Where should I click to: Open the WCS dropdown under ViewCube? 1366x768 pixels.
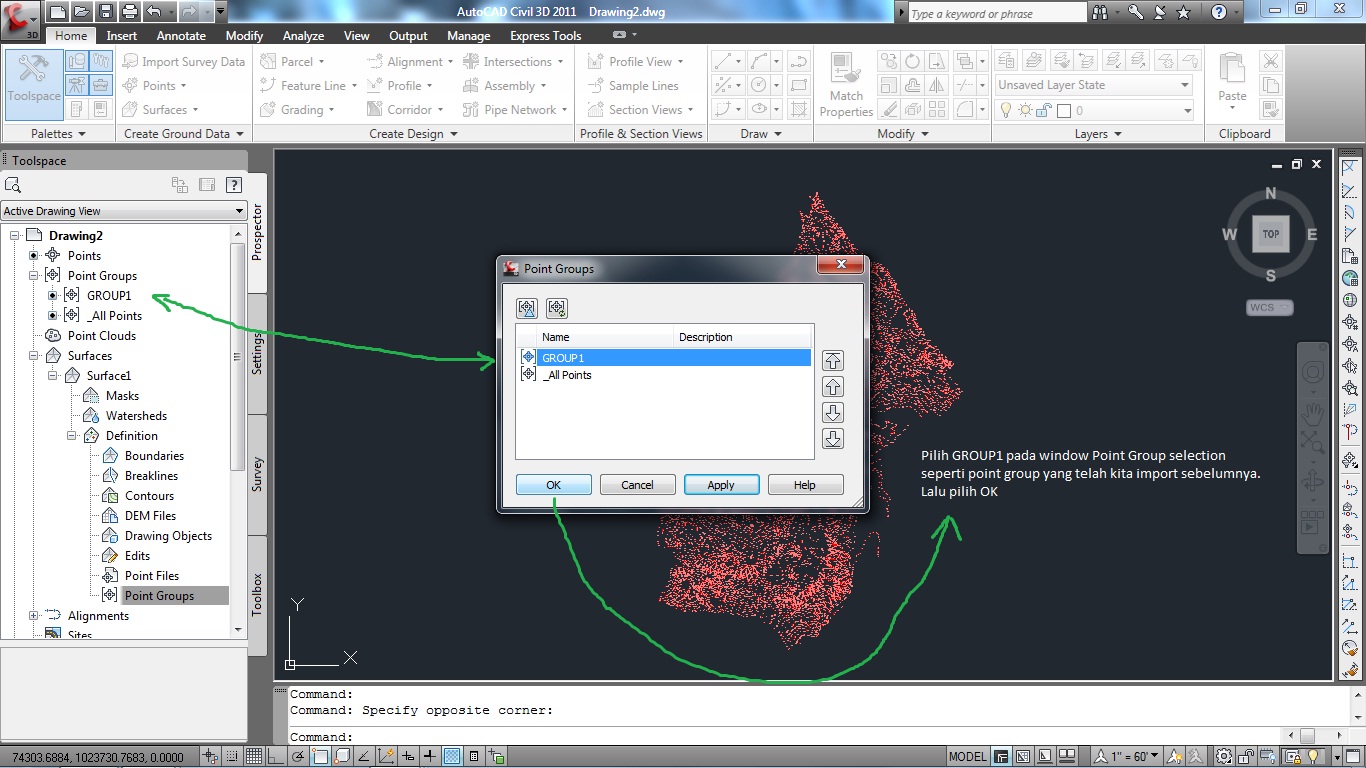(x=1270, y=307)
